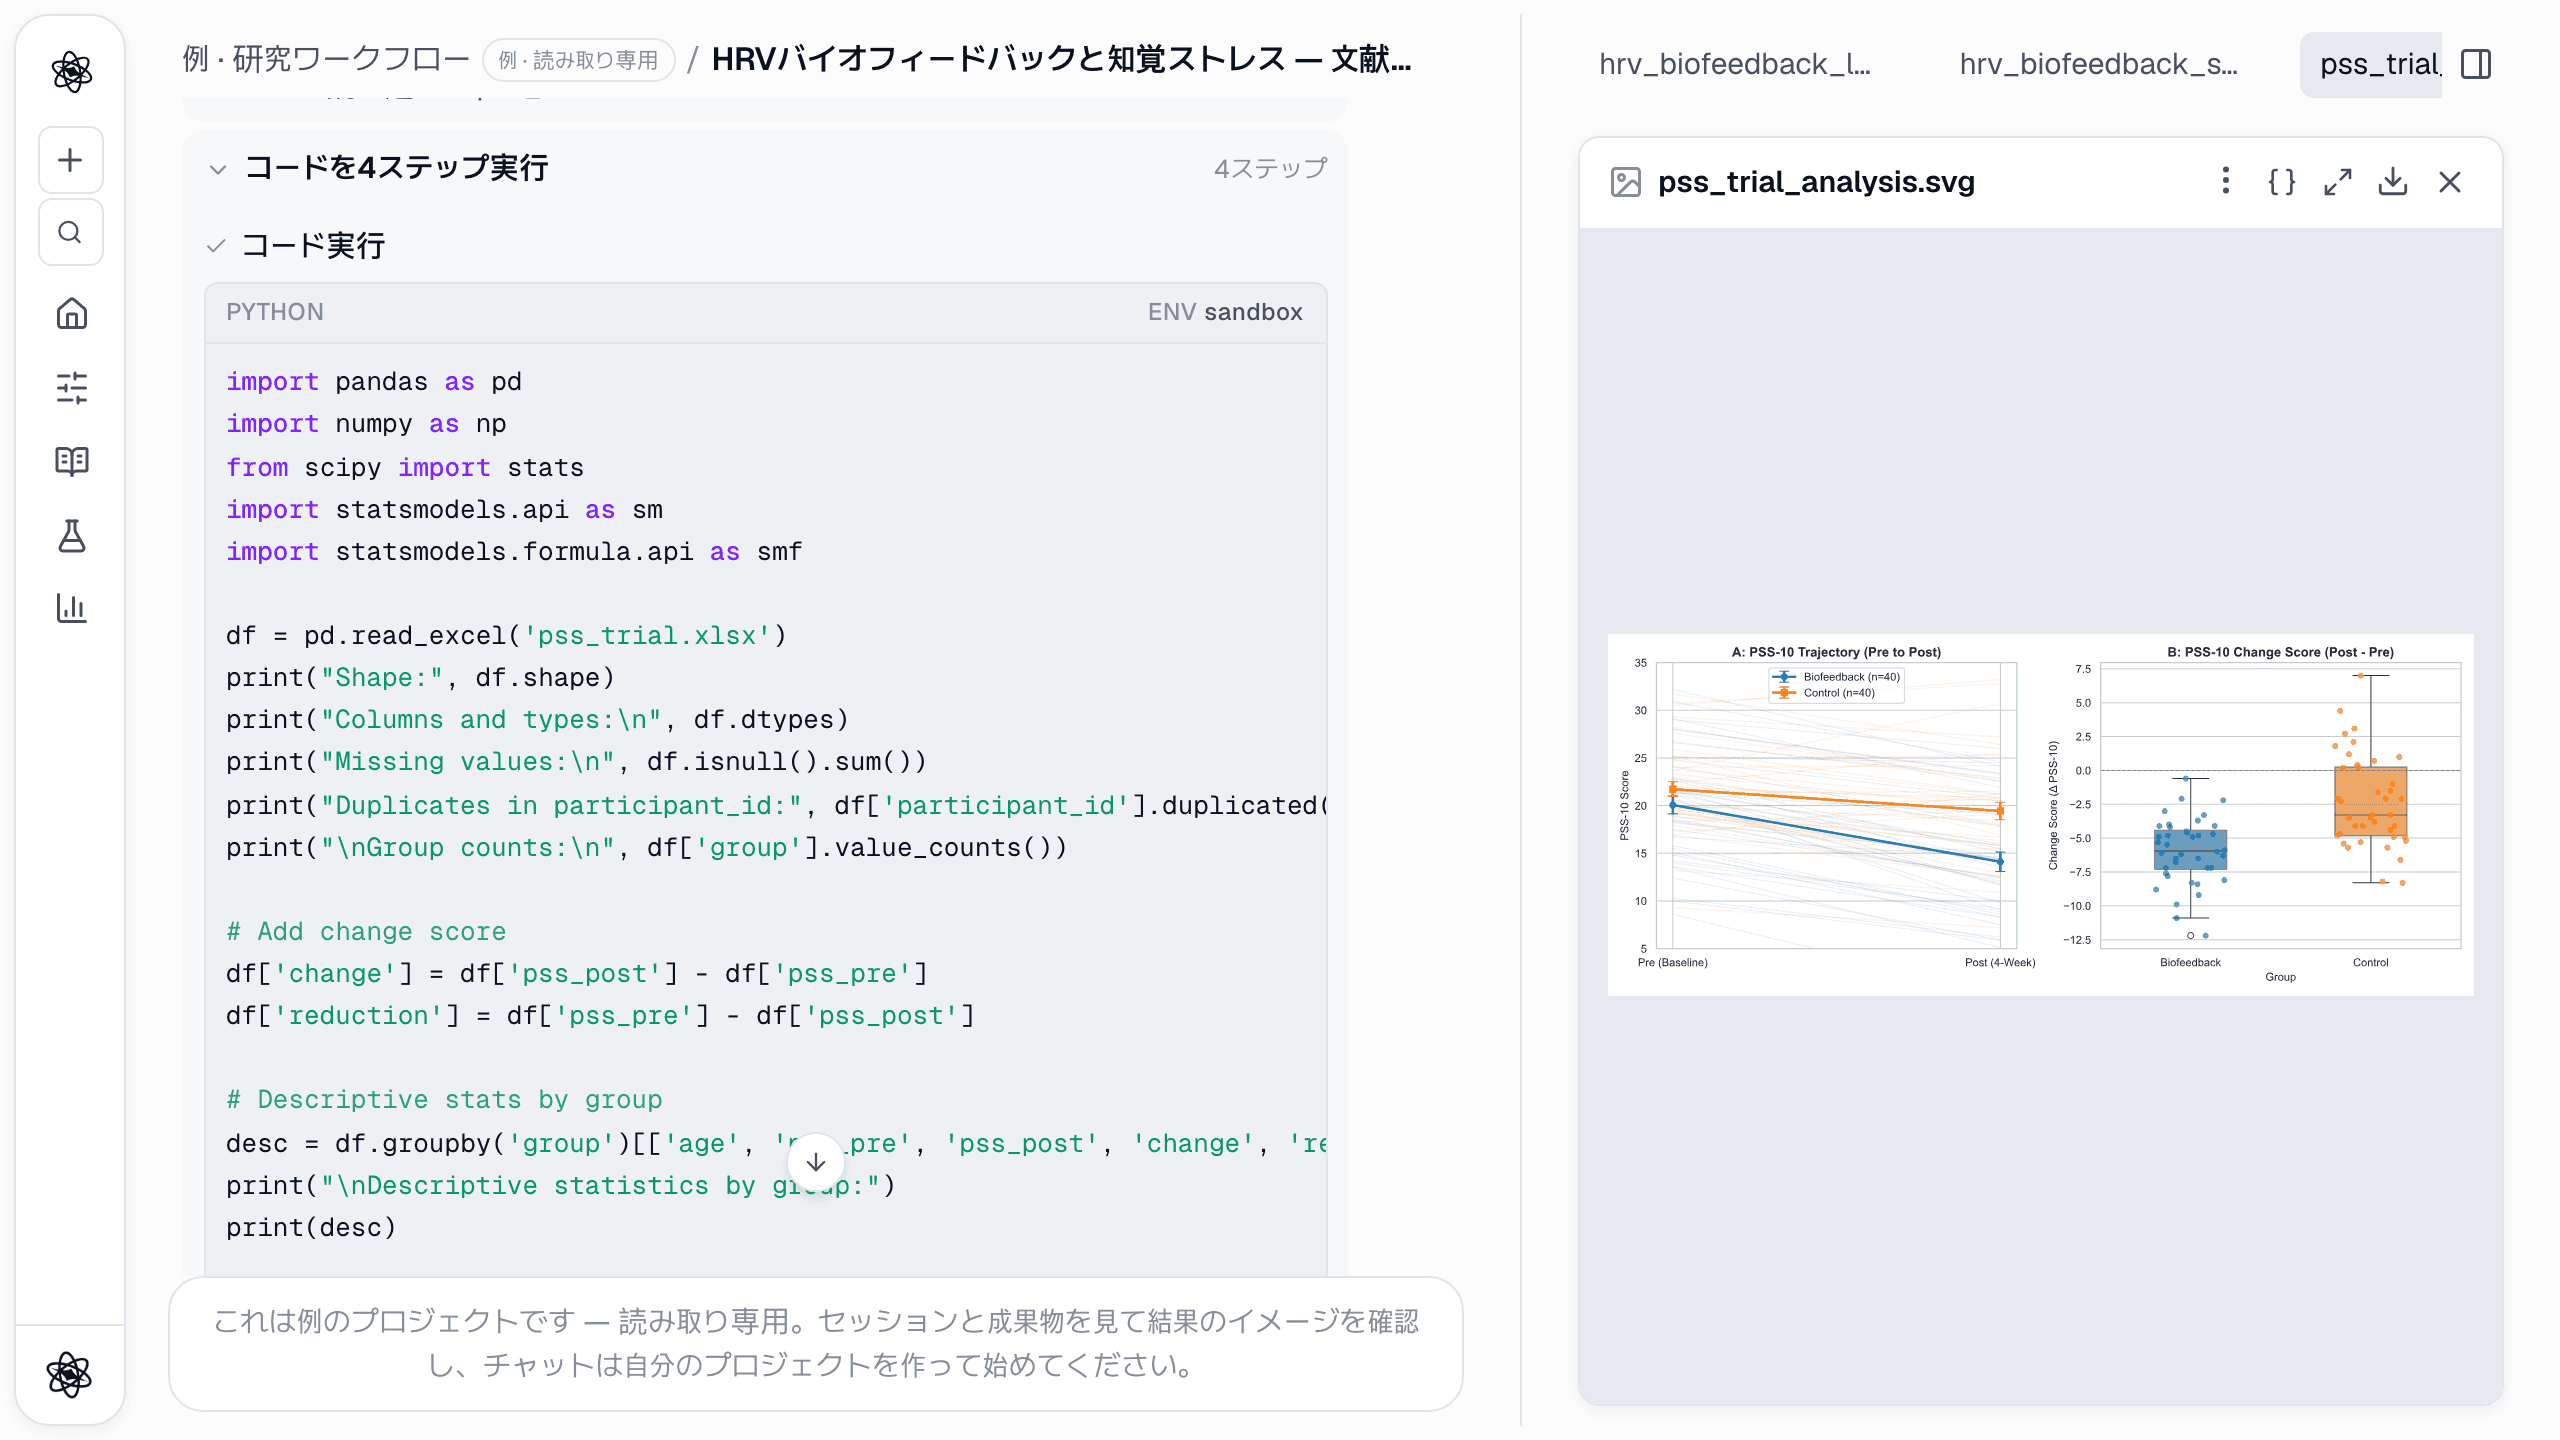Open the bar chart icon in sidebar
The width and height of the screenshot is (2560, 1440).
coord(71,607)
